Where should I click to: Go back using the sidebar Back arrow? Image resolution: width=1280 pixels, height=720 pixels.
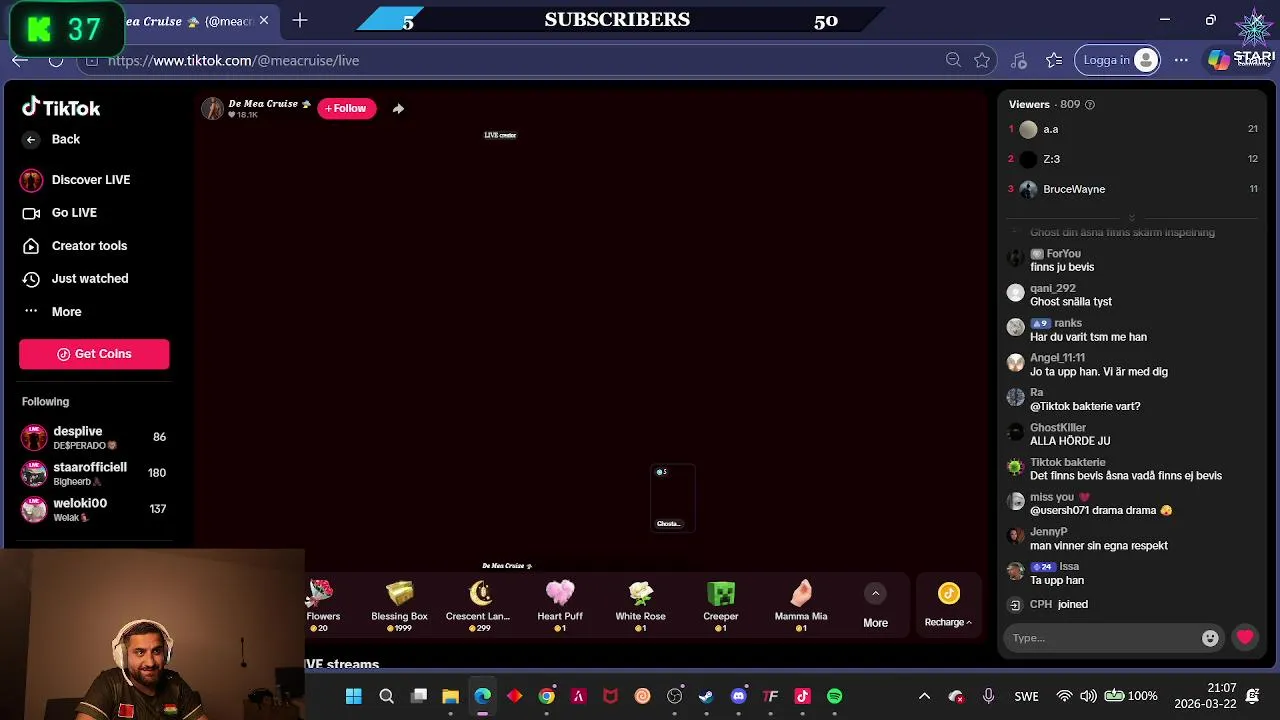(x=31, y=140)
